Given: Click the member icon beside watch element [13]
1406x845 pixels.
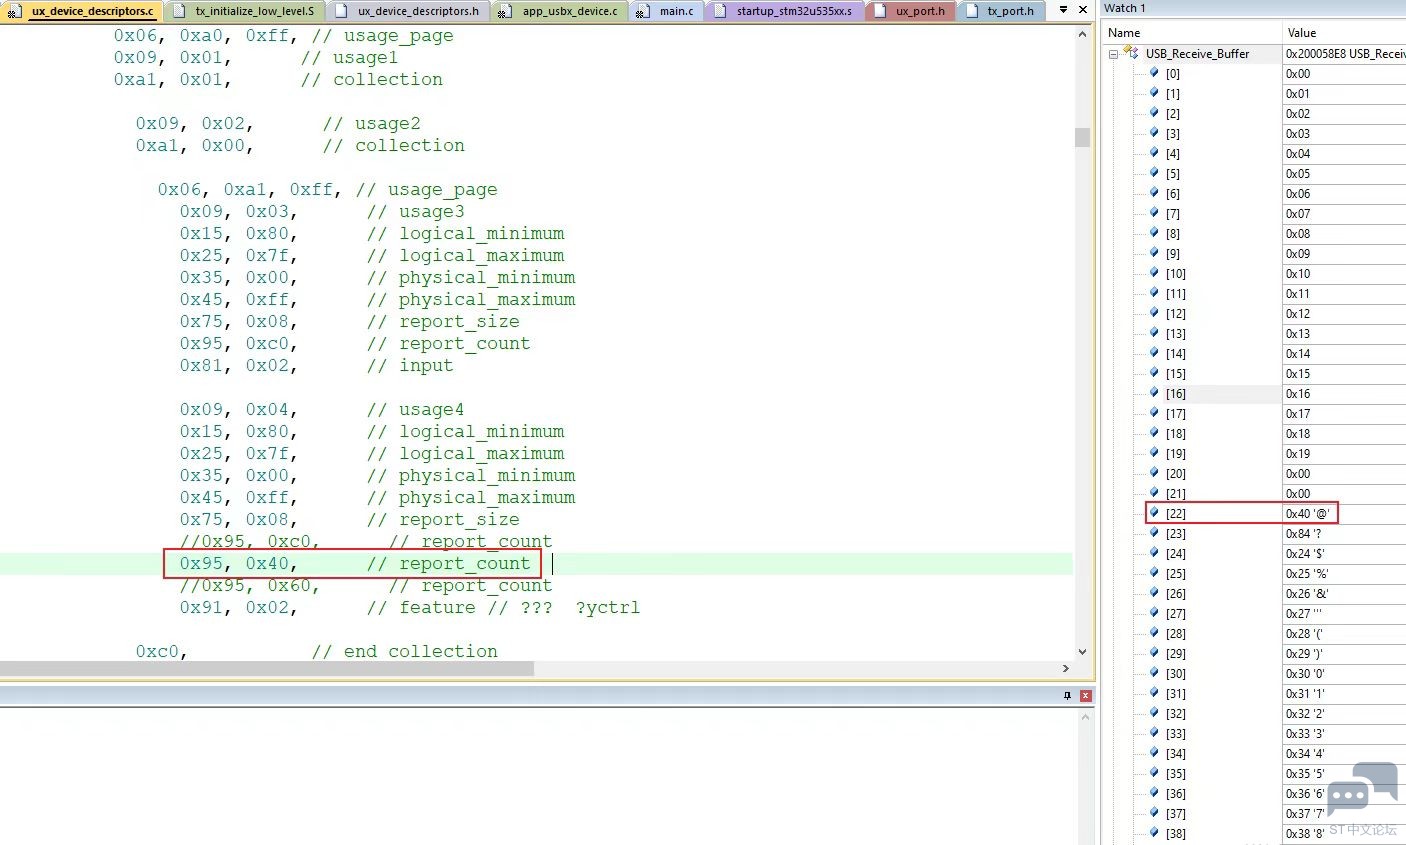Looking at the screenshot, I should pos(1154,332).
